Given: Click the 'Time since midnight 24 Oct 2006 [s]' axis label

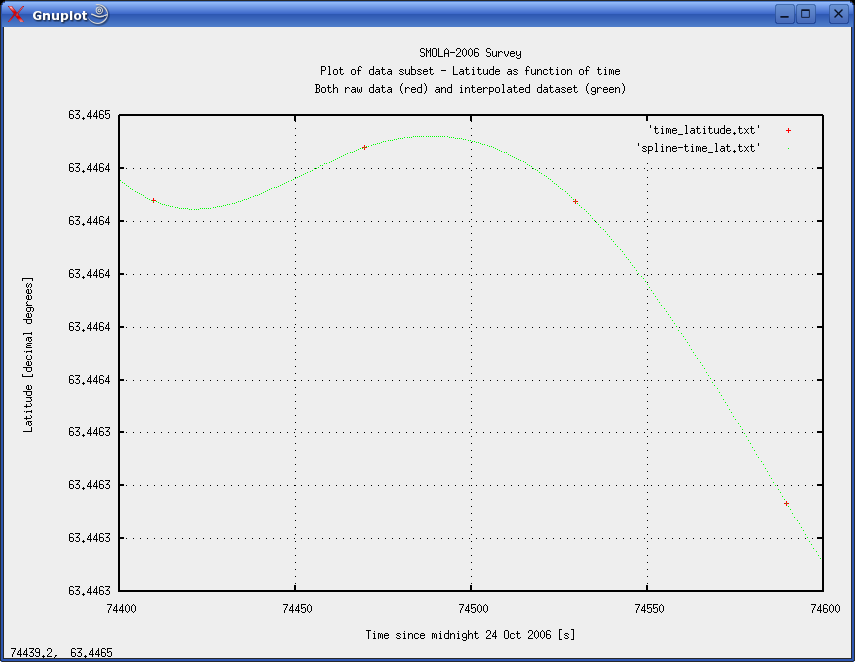Looking at the screenshot, I should coord(470,635).
